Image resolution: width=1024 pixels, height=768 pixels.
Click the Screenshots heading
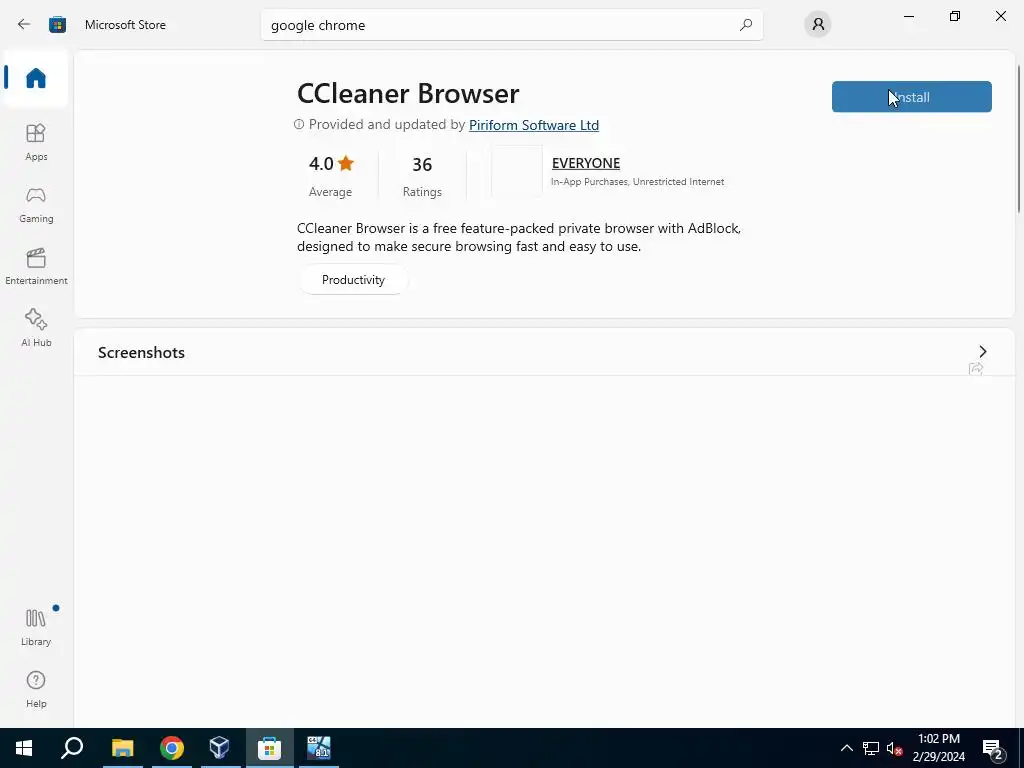141,353
